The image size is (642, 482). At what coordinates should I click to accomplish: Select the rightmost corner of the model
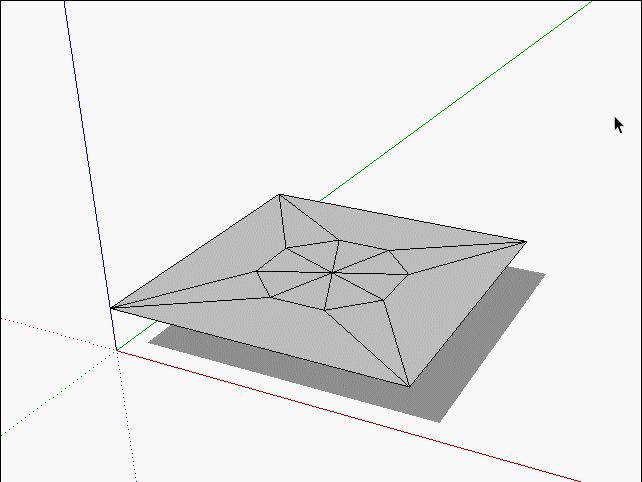(x=525, y=241)
